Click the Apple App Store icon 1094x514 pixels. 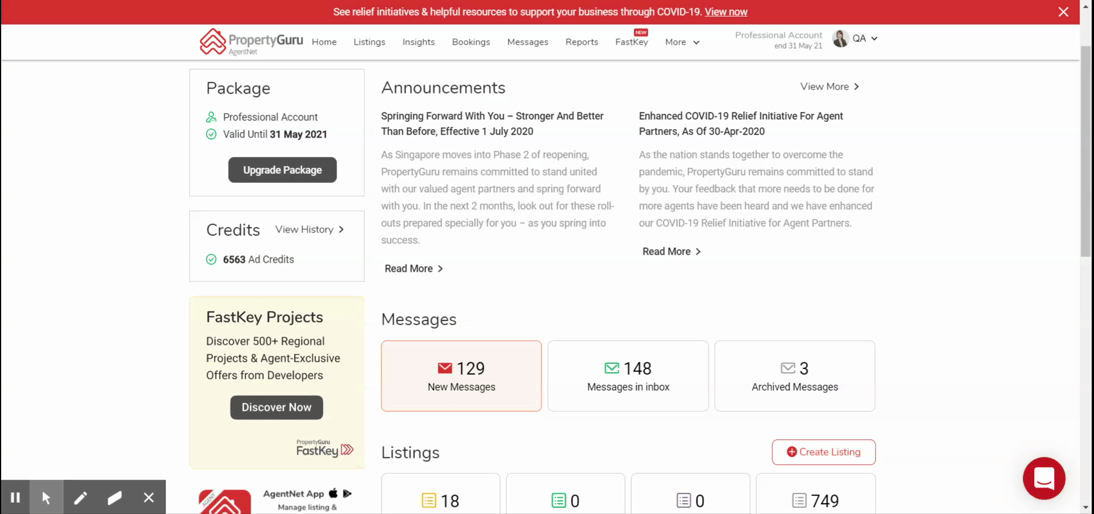tap(333, 493)
